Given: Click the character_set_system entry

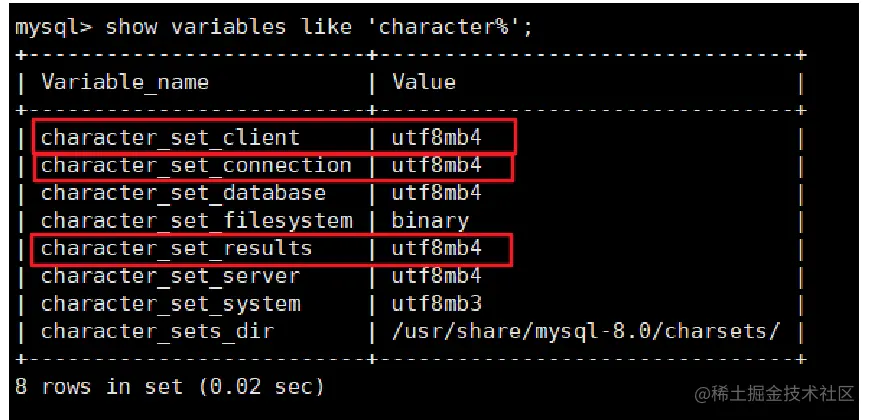Looking at the screenshot, I should [x=170, y=303].
